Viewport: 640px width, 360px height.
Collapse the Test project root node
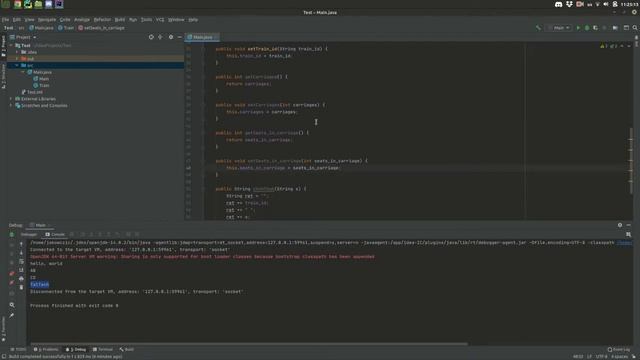click(x=11, y=46)
